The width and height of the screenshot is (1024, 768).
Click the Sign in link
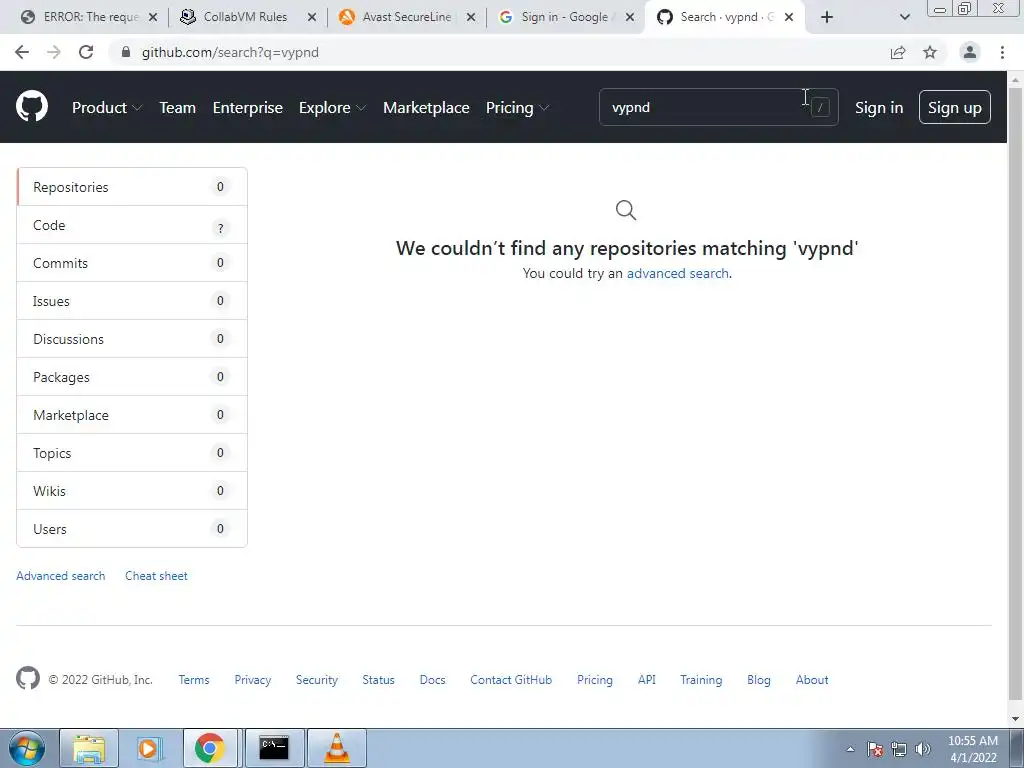879,108
